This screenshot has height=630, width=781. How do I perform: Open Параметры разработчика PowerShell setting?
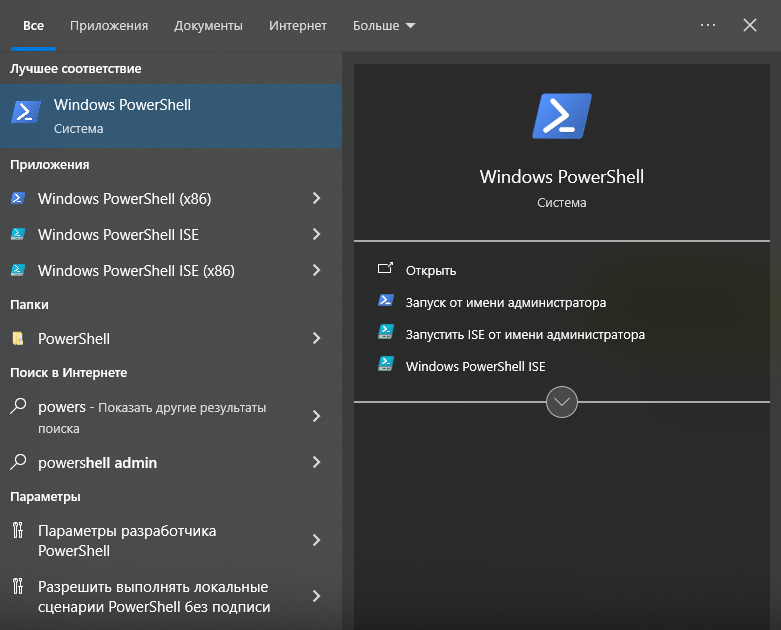click(x=171, y=540)
